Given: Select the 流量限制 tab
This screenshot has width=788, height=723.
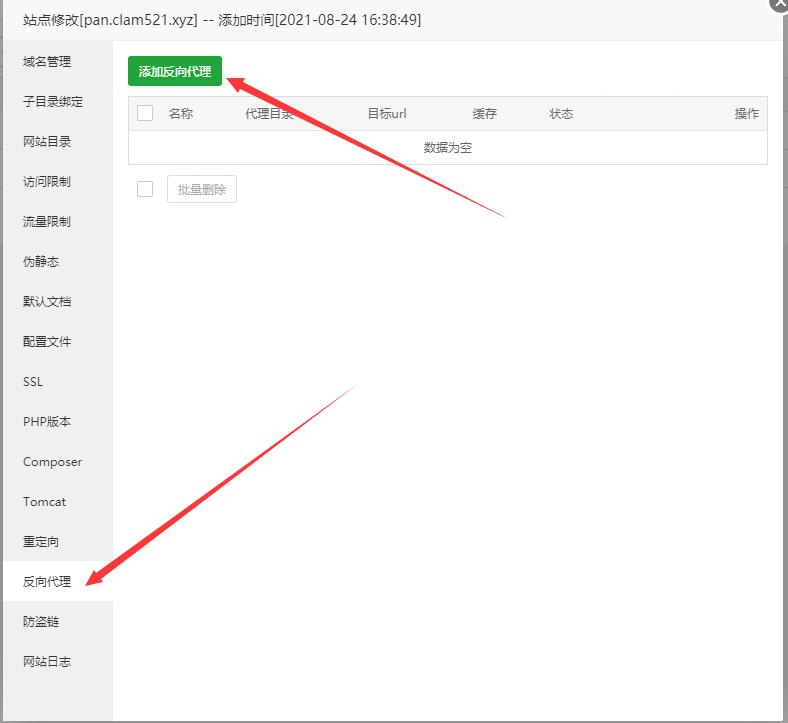Looking at the screenshot, I should (x=58, y=222).
